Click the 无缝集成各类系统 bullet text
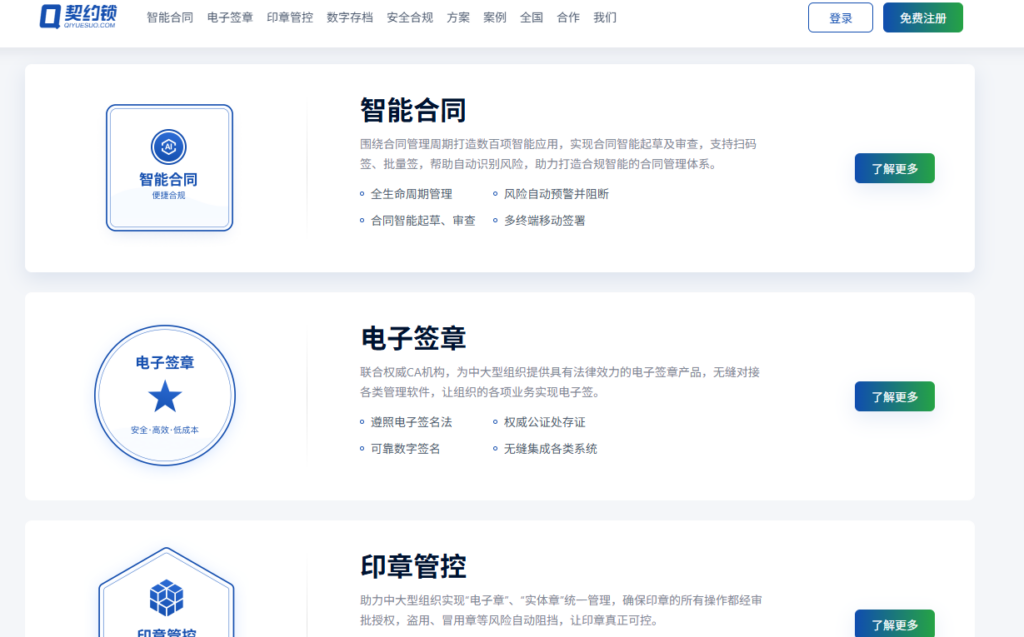 [x=551, y=449]
